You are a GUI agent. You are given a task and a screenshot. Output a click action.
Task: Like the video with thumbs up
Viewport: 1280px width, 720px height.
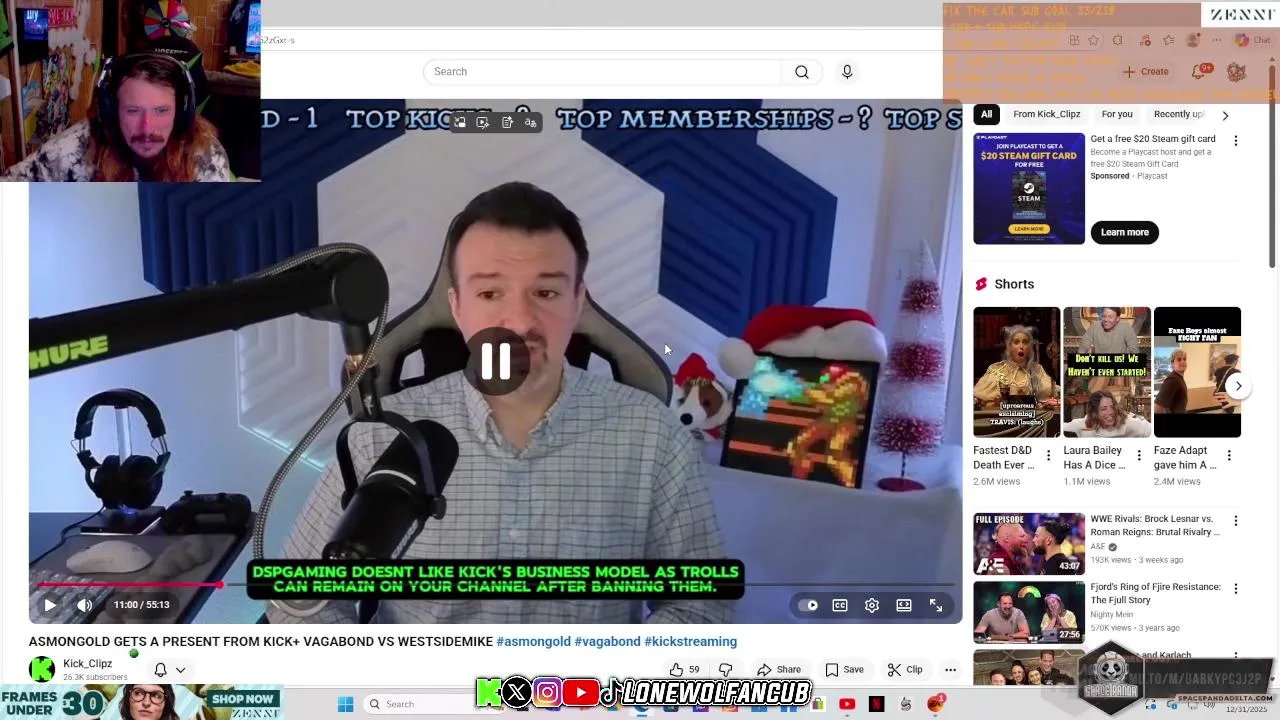click(685, 670)
